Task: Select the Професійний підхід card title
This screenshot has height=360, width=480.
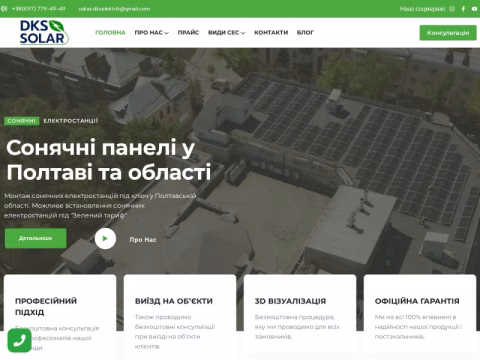Action: [46, 307]
